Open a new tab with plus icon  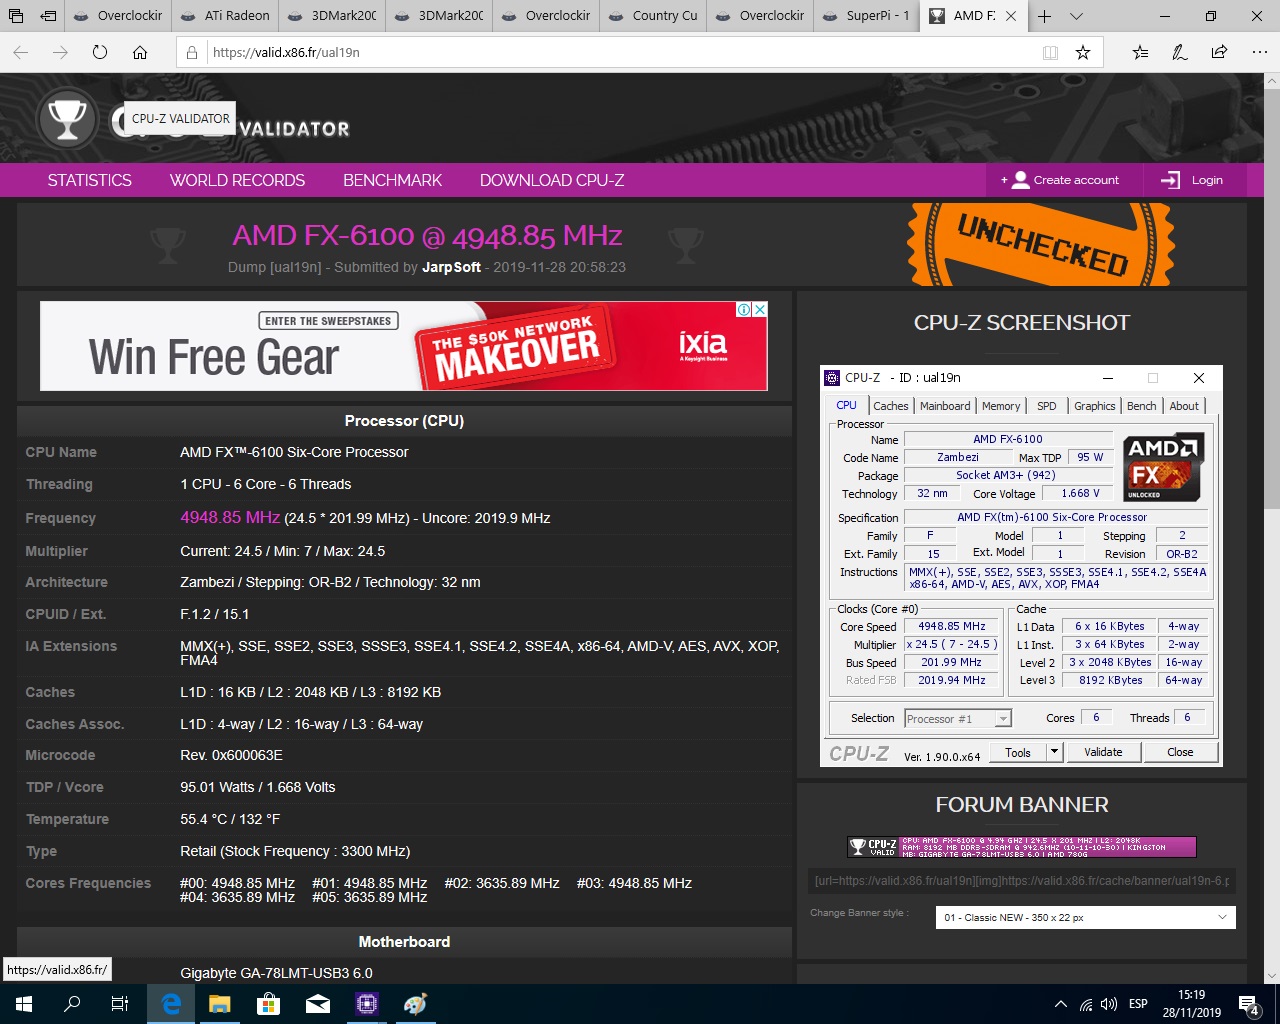point(1044,16)
